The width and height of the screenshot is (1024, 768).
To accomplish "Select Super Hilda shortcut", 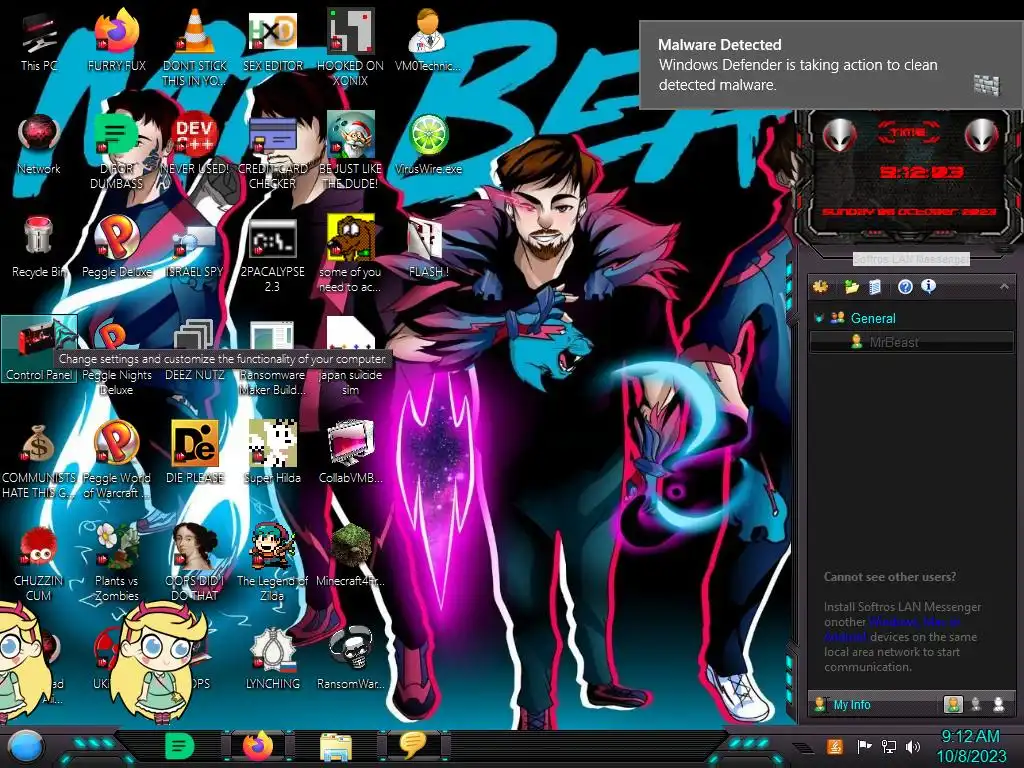I will coord(272,452).
